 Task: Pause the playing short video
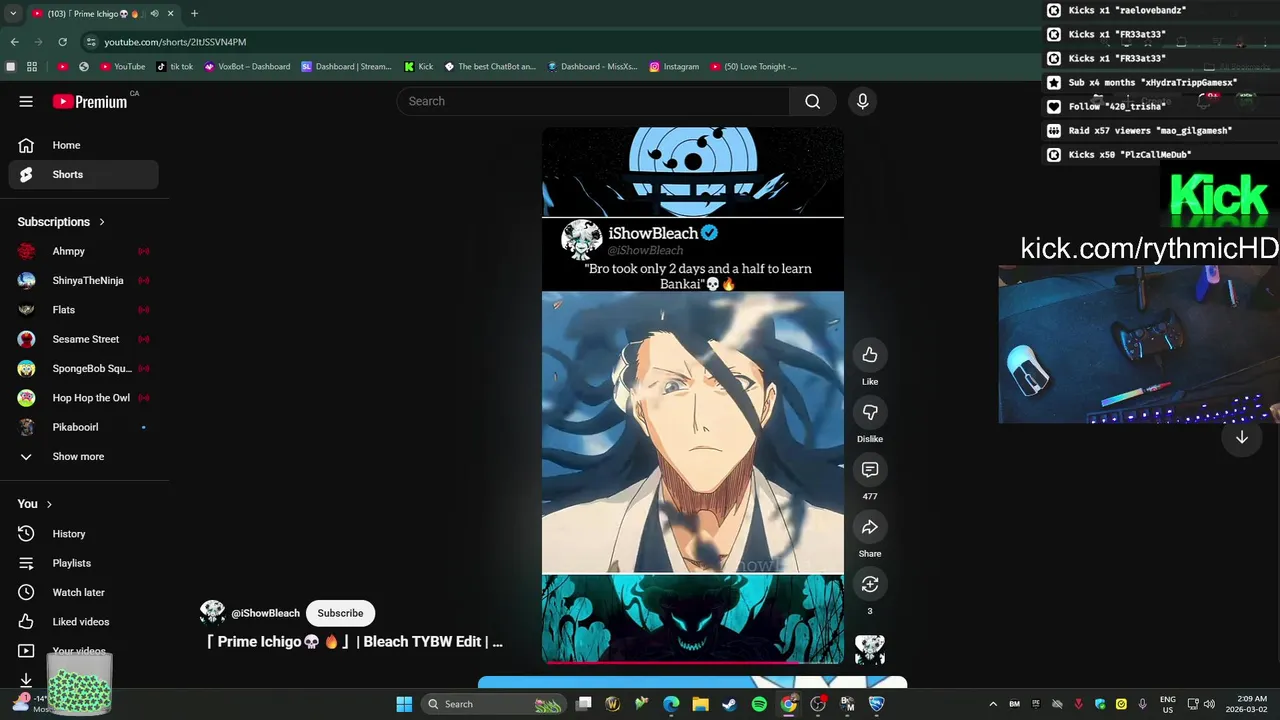pyautogui.click(x=693, y=395)
